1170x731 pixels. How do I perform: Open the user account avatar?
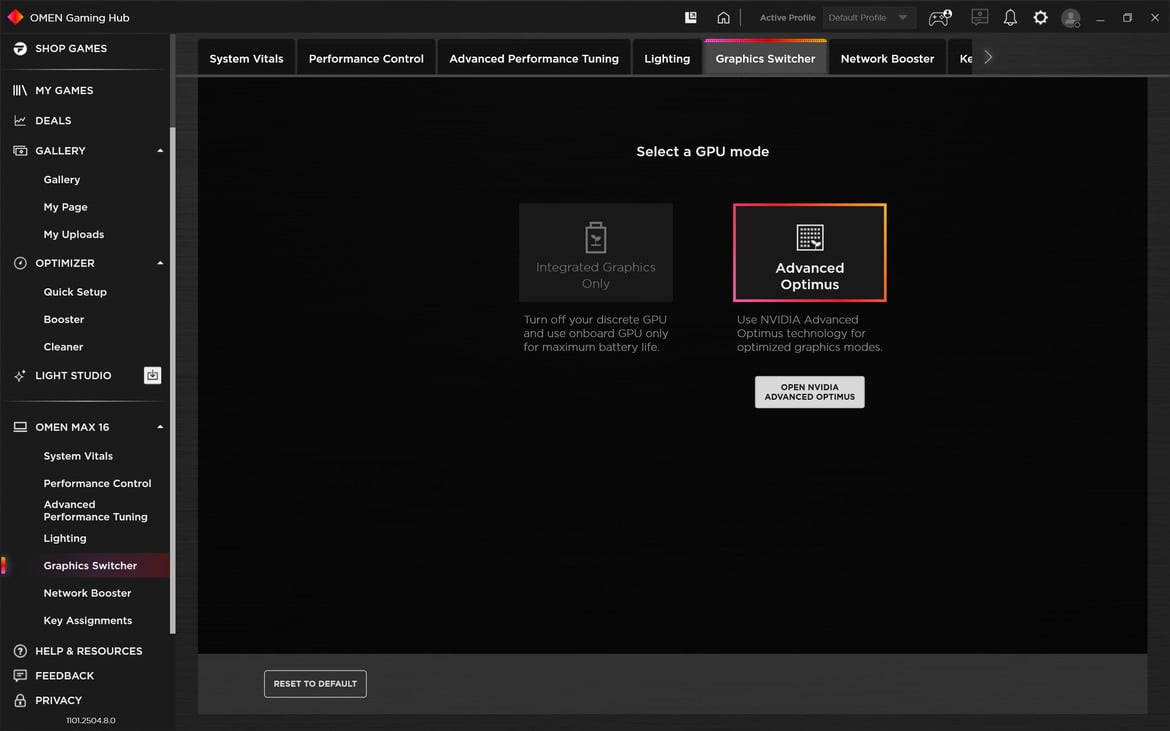1071,18
